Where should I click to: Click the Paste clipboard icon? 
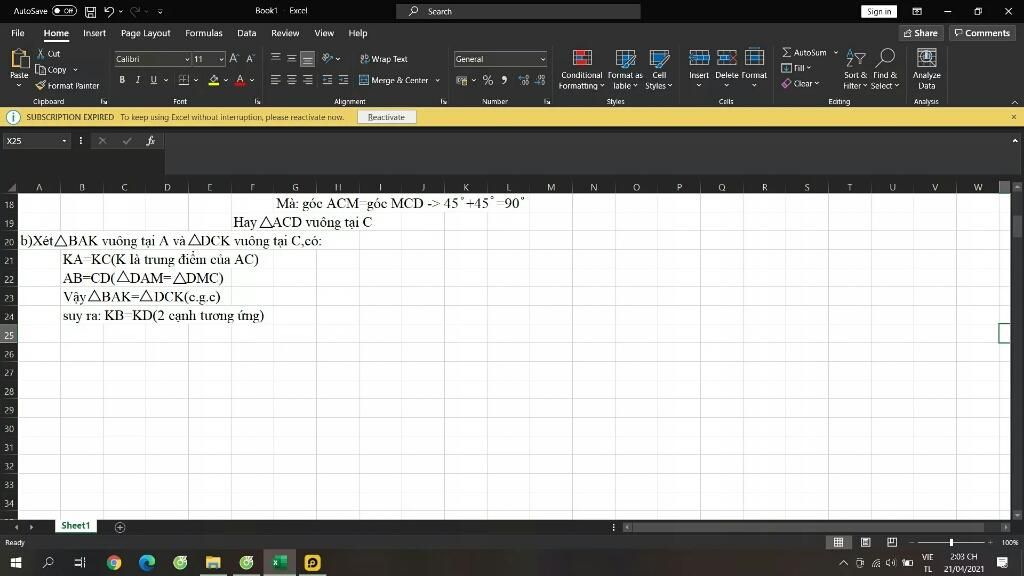[20, 60]
